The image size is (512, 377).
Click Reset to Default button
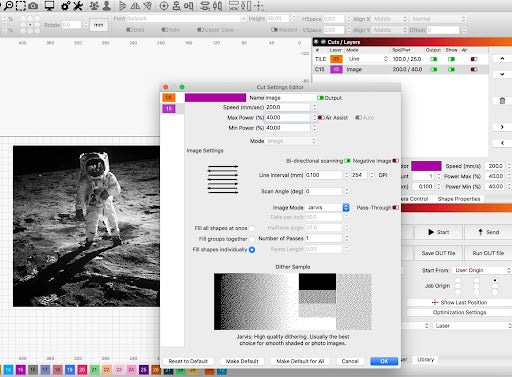click(x=188, y=361)
